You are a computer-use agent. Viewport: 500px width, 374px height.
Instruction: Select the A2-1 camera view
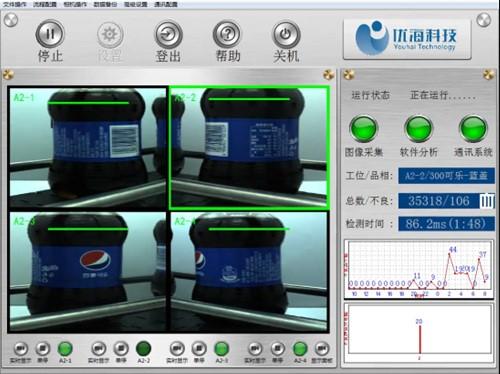click(x=87, y=148)
